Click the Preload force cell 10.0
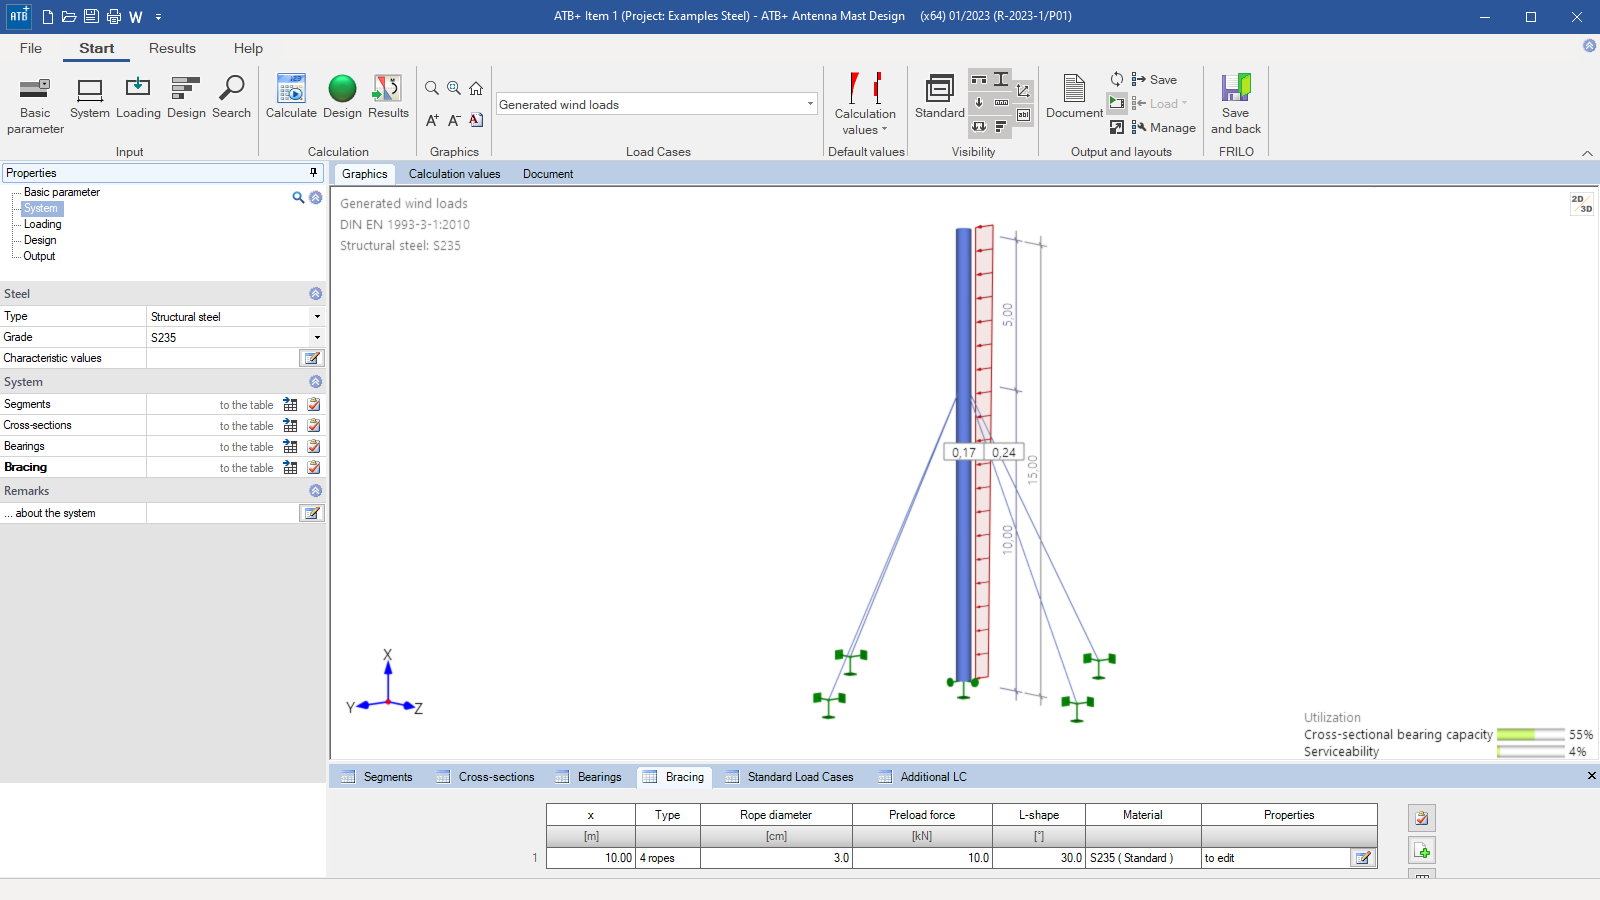The width and height of the screenshot is (1600, 900). click(x=922, y=858)
